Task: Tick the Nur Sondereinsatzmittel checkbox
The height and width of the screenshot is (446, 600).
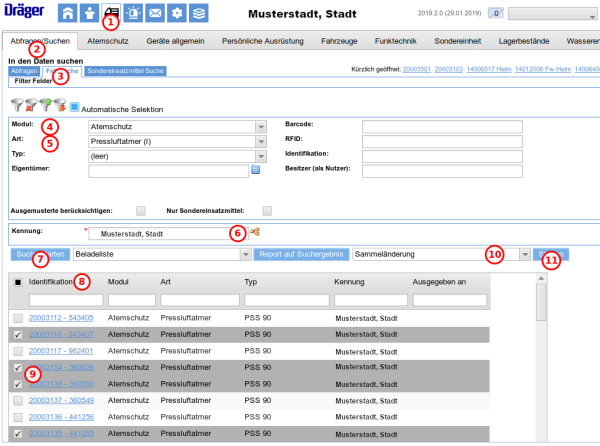Action: click(267, 210)
